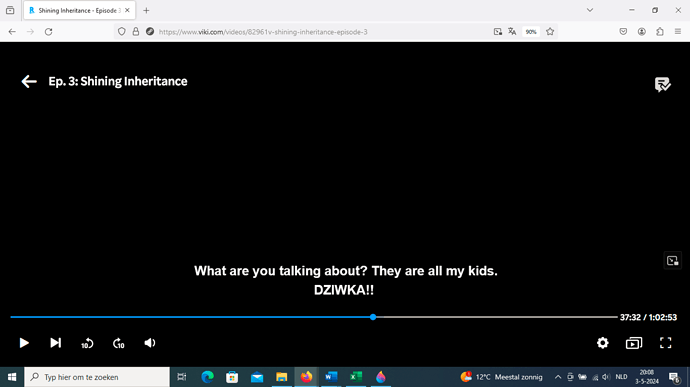690x387 pixels.
Task: Open tracking protection shield icon
Action: point(122,32)
